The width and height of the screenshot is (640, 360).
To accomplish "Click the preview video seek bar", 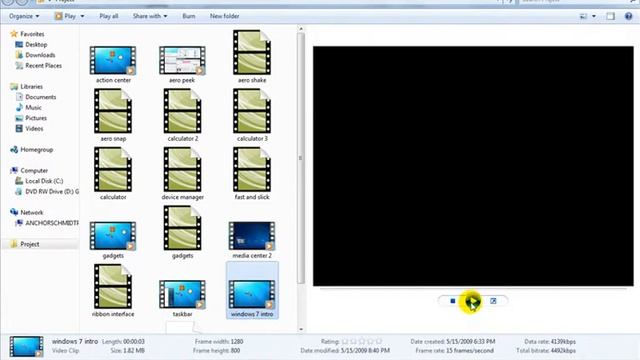I will click(473, 289).
